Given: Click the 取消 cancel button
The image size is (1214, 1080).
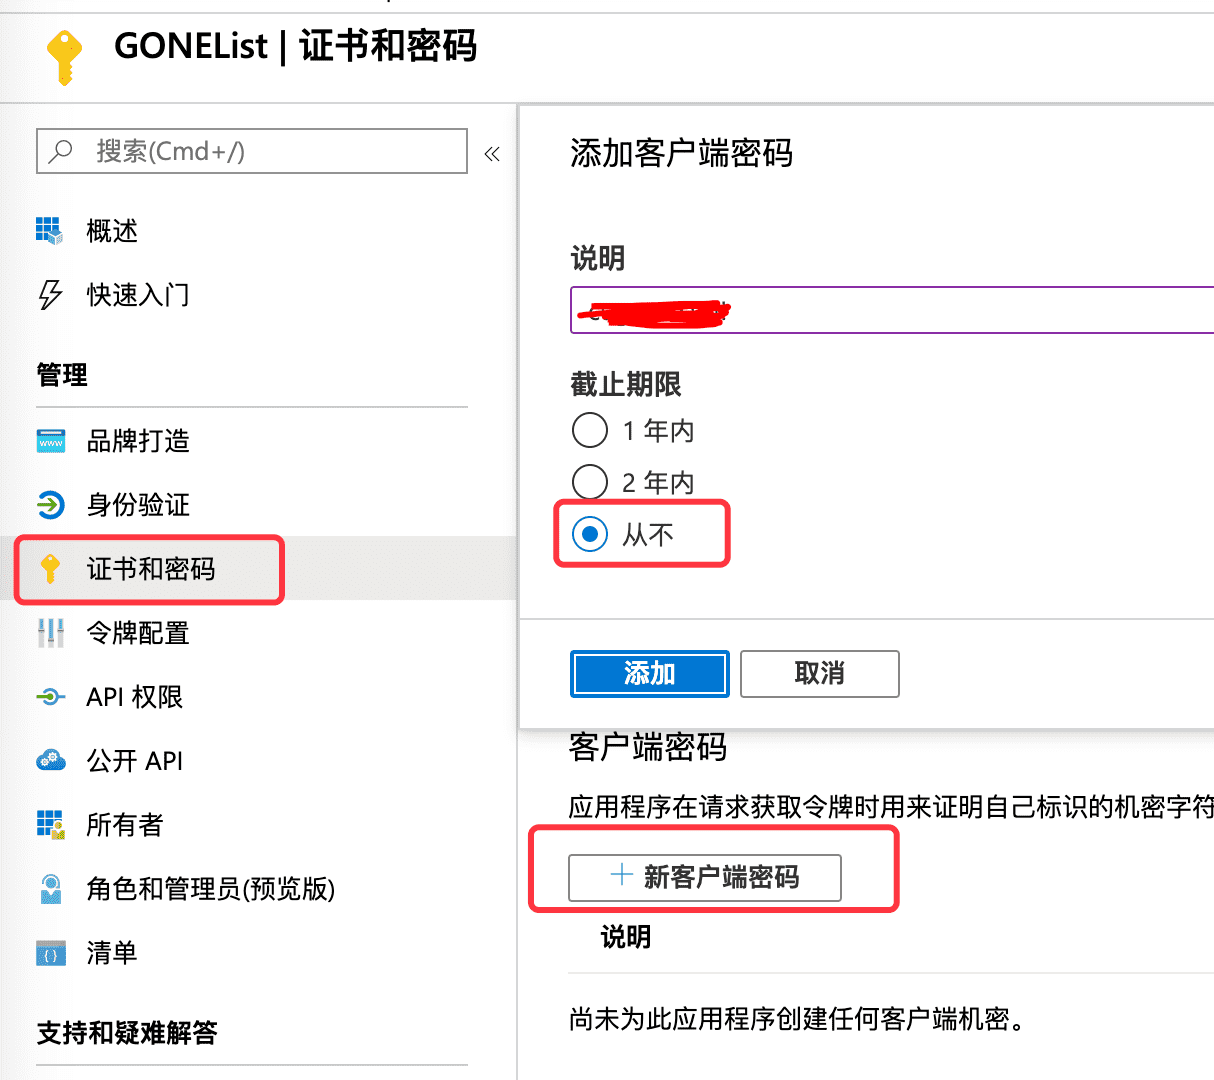Looking at the screenshot, I should tap(819, 674).
